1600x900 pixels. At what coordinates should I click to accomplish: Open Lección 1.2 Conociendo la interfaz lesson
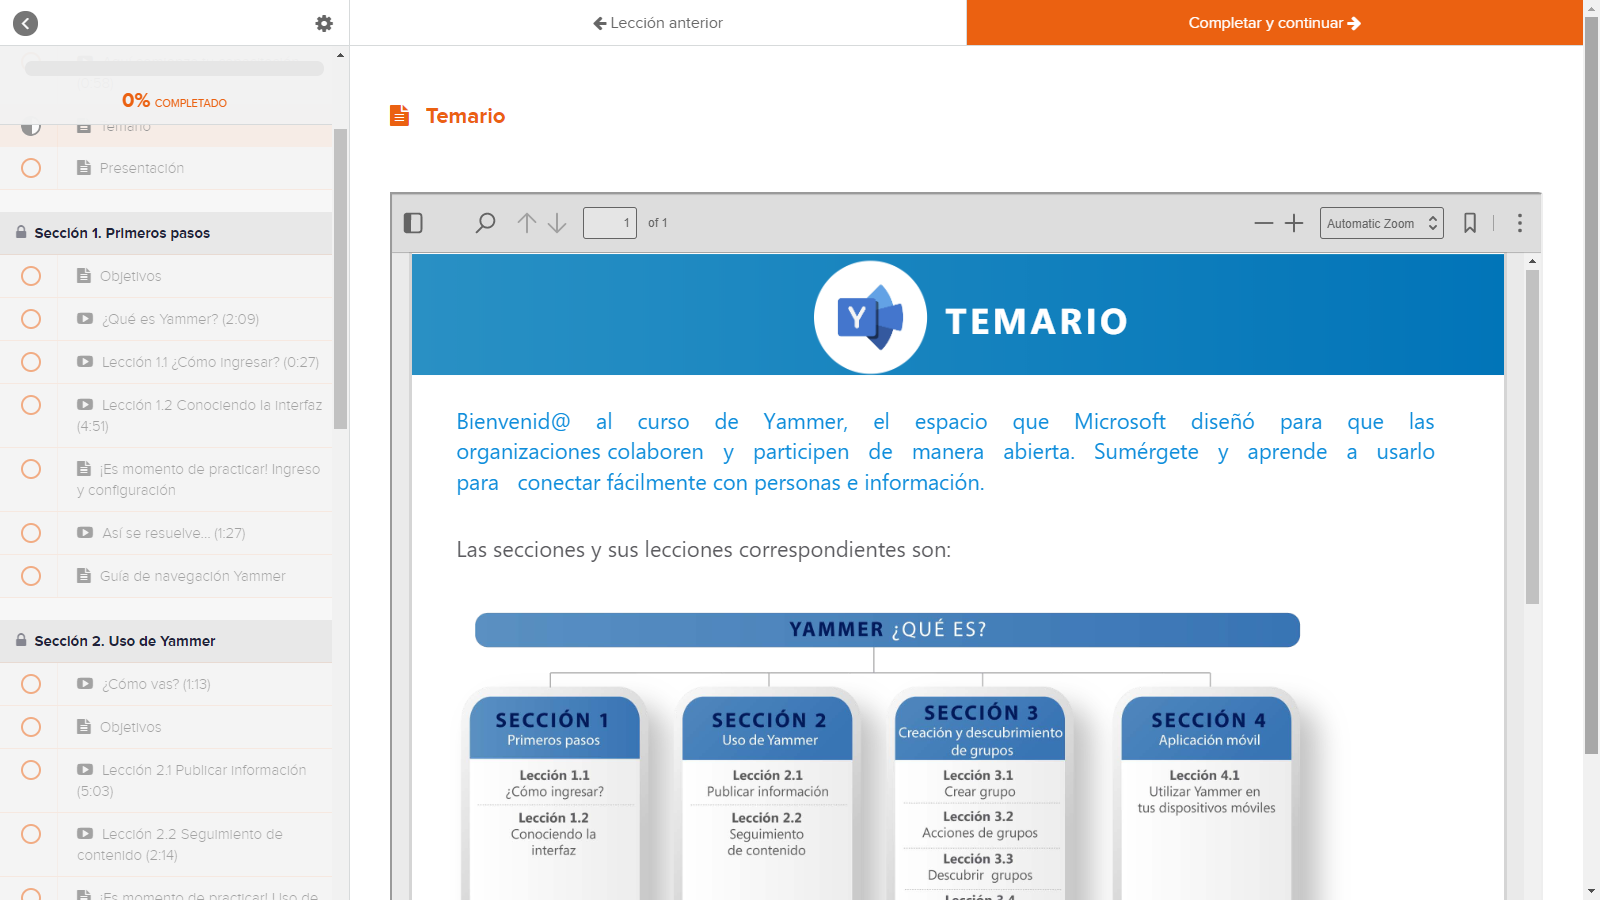point(166,415)
